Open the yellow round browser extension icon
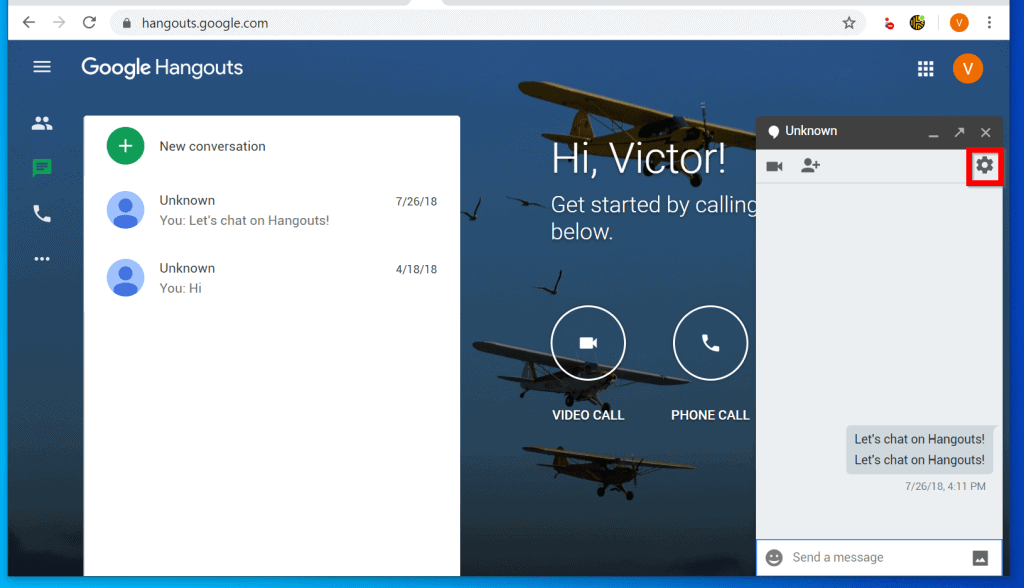The height and width of the screenshot is (588, 1024). point(918,23)
